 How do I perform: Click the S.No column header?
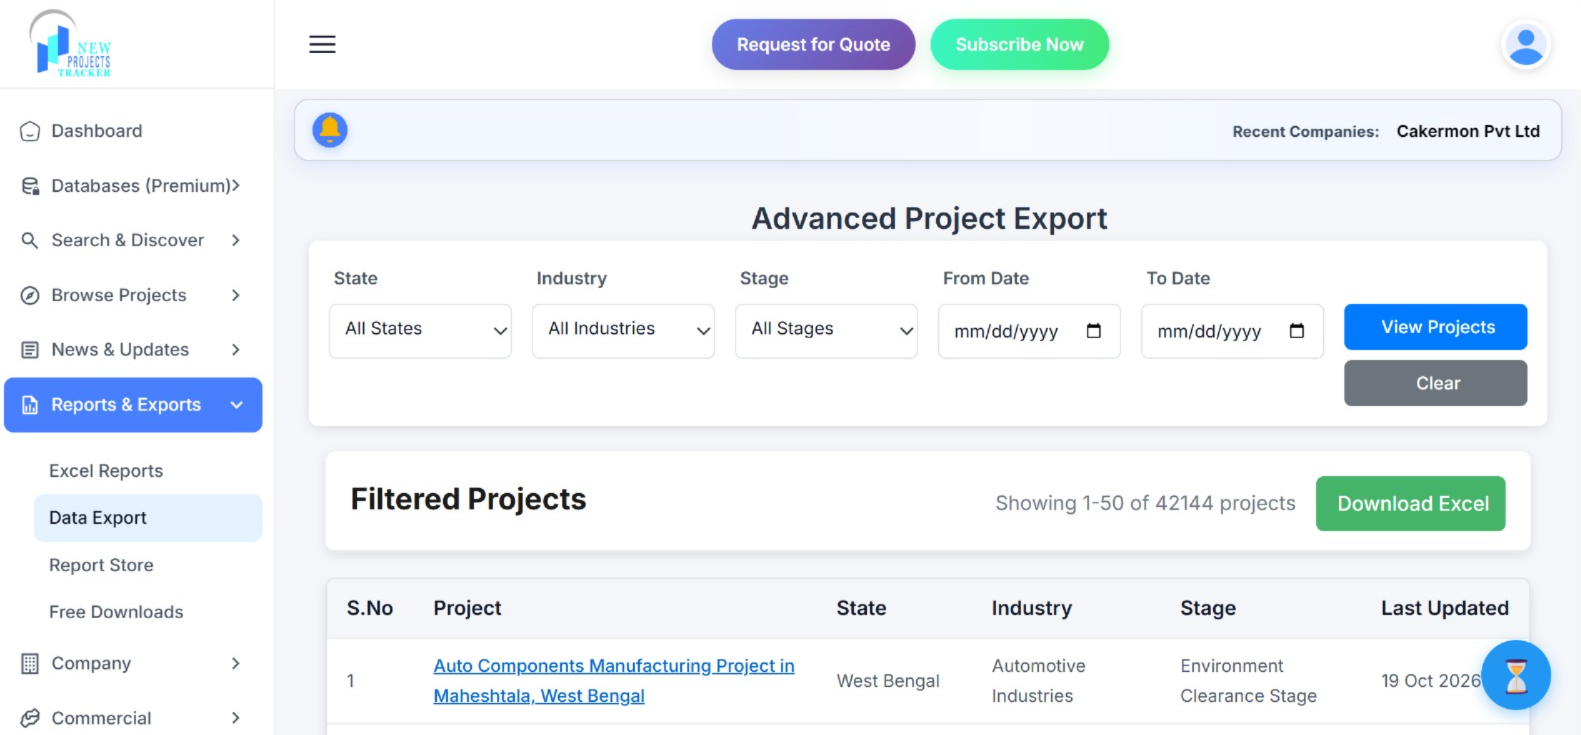[370, 608]
